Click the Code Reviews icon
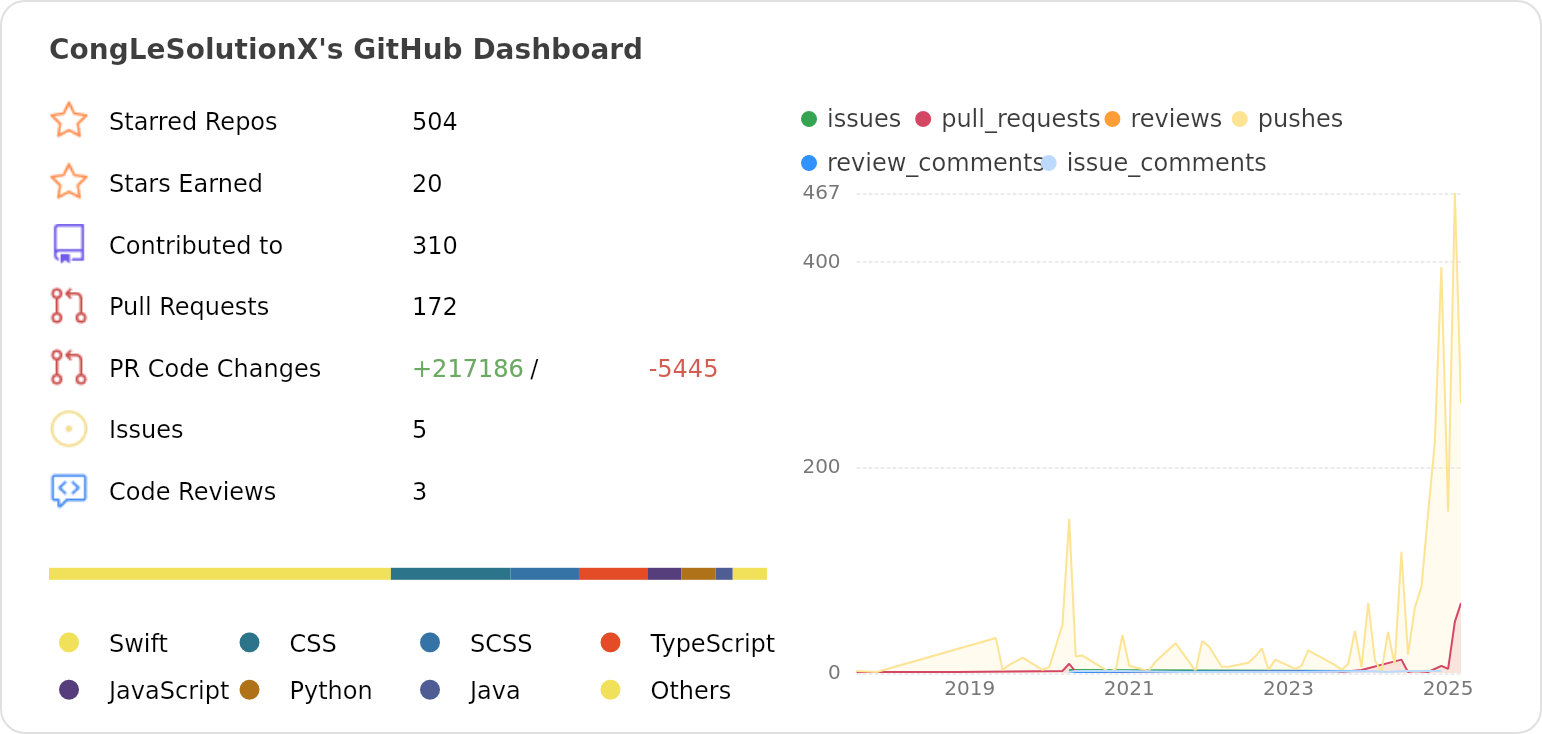Screen dimensions: 1542x734 (x=69, y=491)
